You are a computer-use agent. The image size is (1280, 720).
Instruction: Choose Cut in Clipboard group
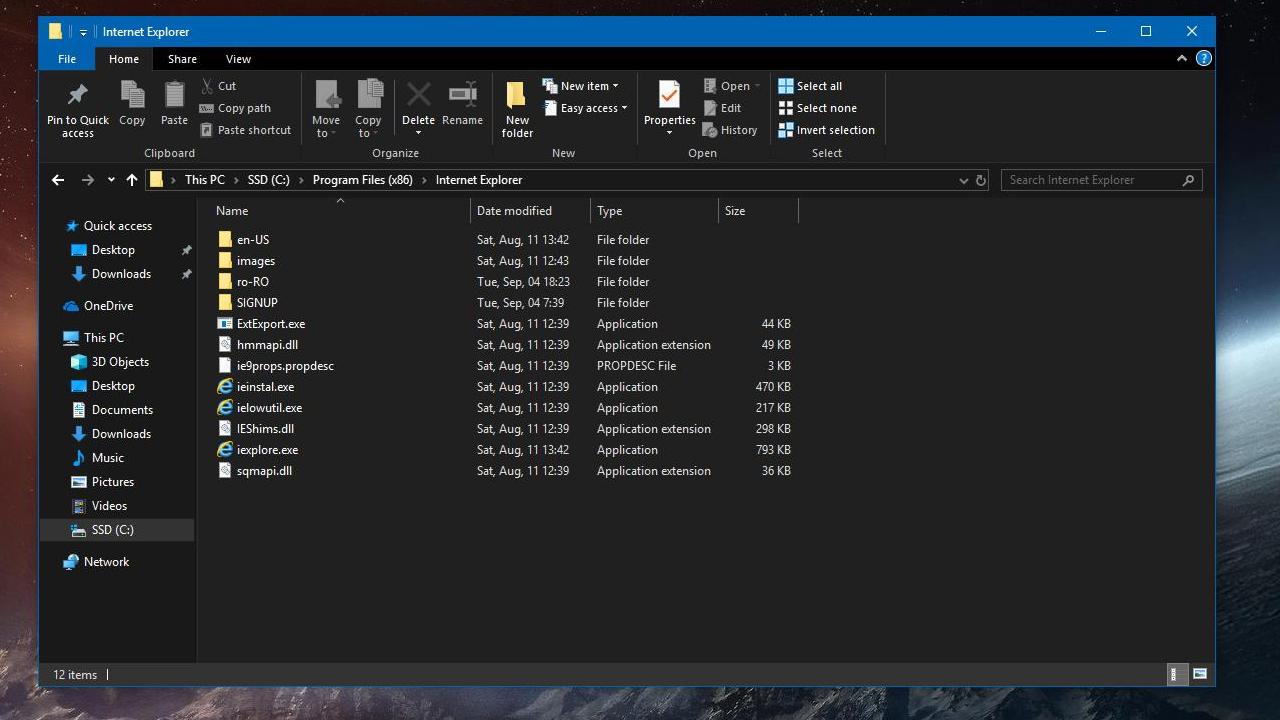click(x=218, y=86)
